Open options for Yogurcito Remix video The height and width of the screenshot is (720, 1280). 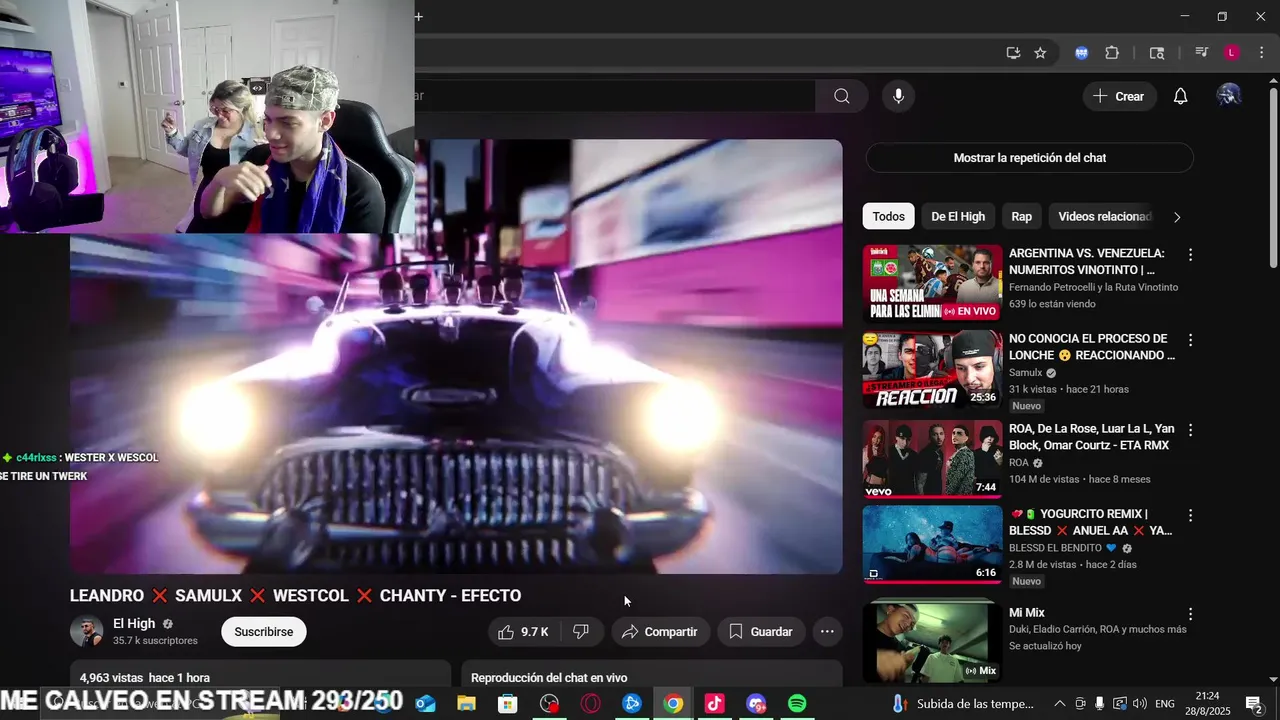point(1190,515)
